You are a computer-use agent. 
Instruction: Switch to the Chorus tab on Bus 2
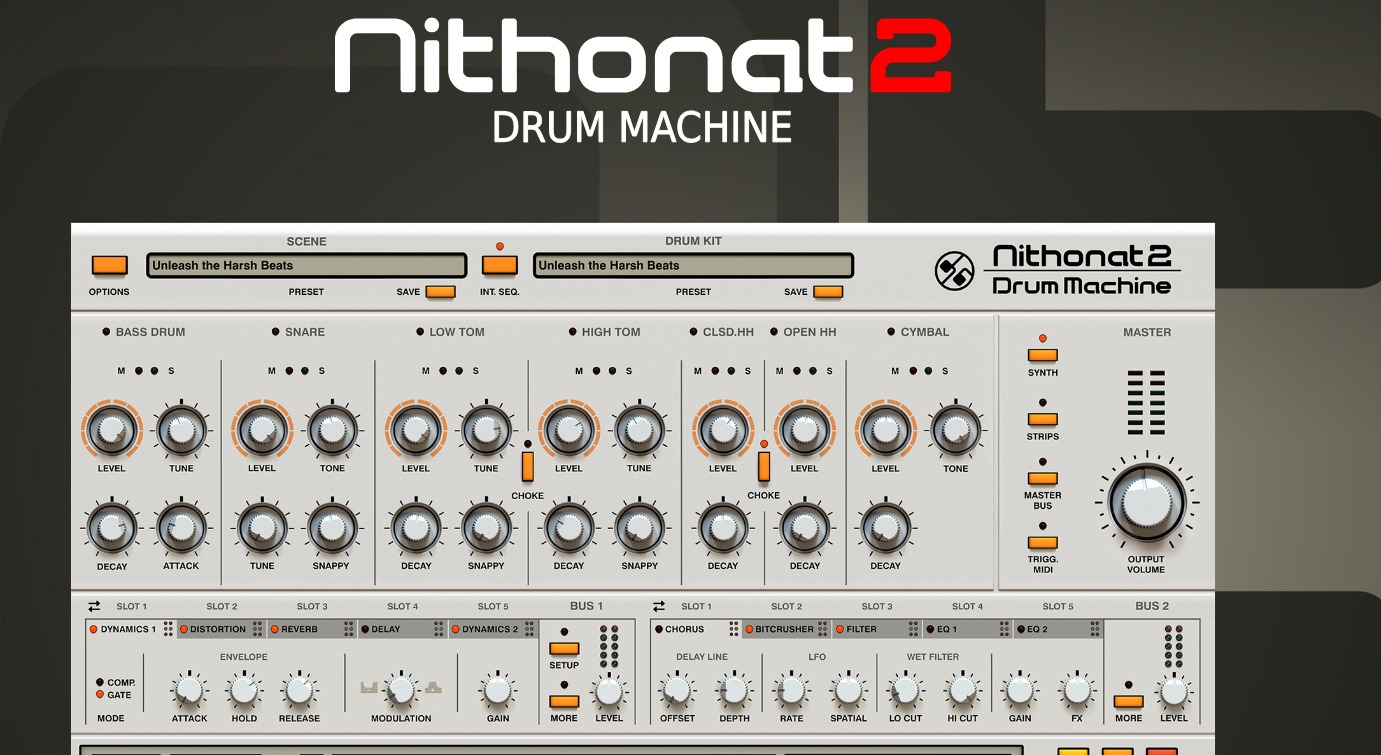pyautogui.click(x=684, y=629)
